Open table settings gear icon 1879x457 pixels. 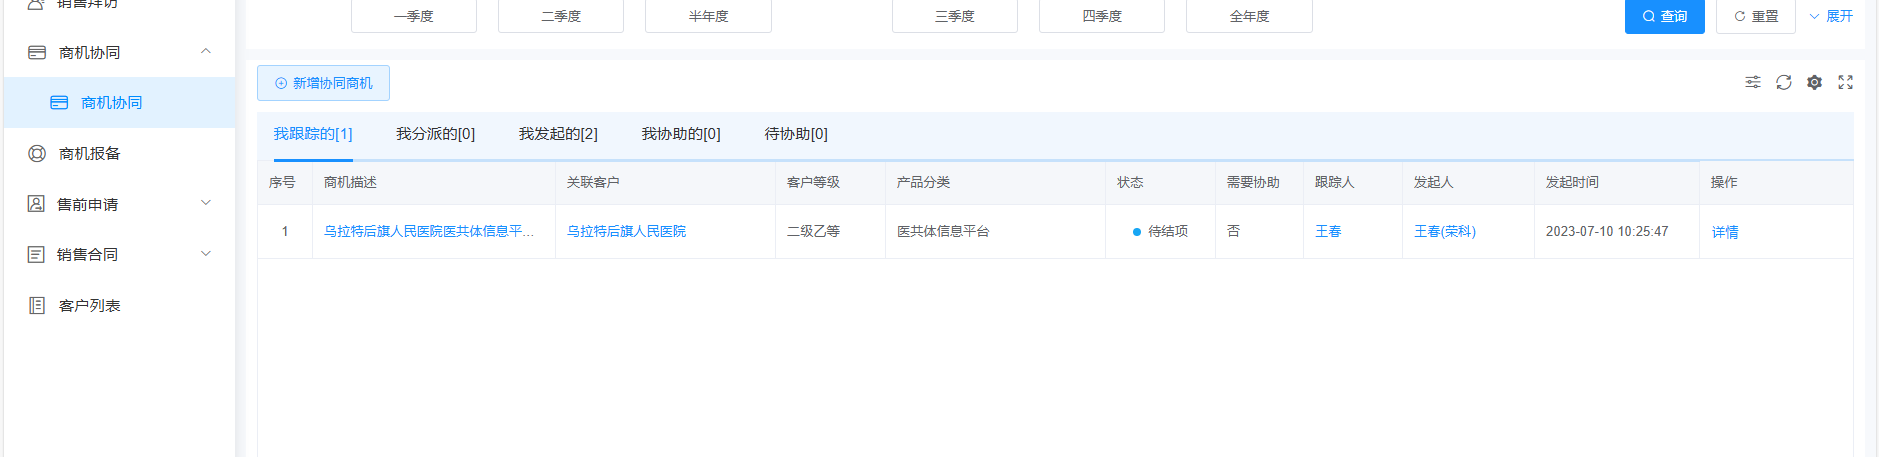[1814, 82]
